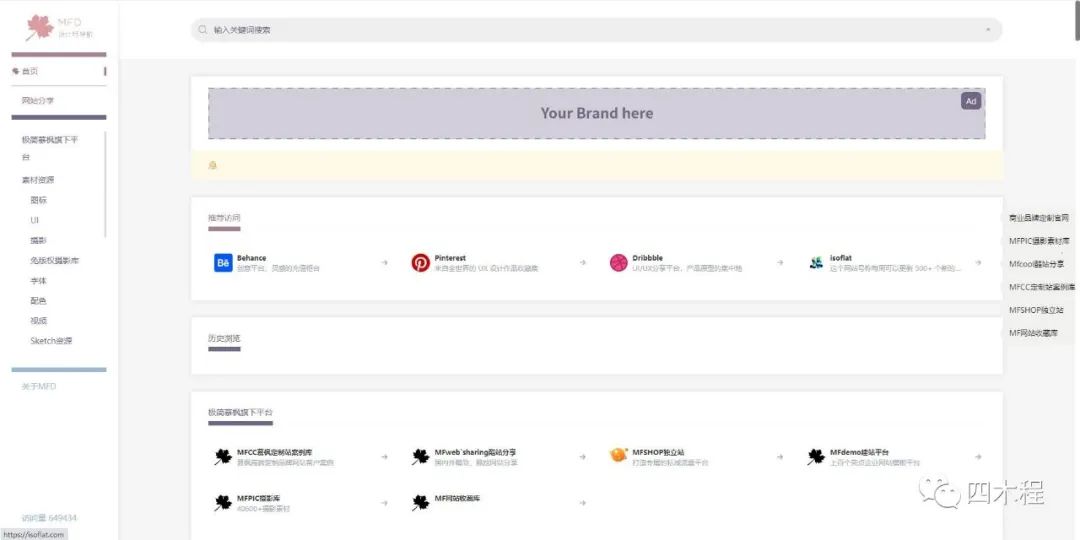Image resolution: width=1080 pixels, height=540 pixels.
Task: Expand the 素材资源 sidebar category
Action: click(x=38, y=180)
